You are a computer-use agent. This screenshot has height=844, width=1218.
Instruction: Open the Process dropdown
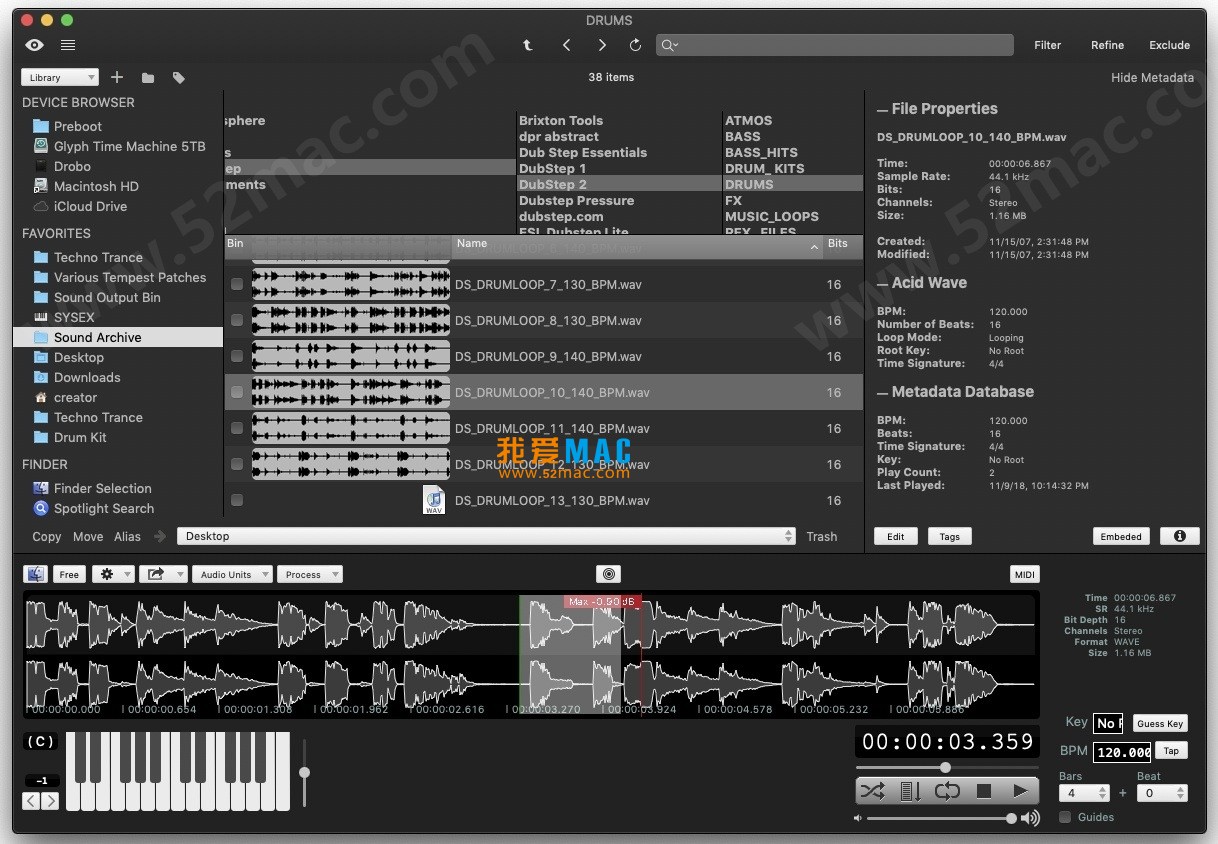pos(310,574)
